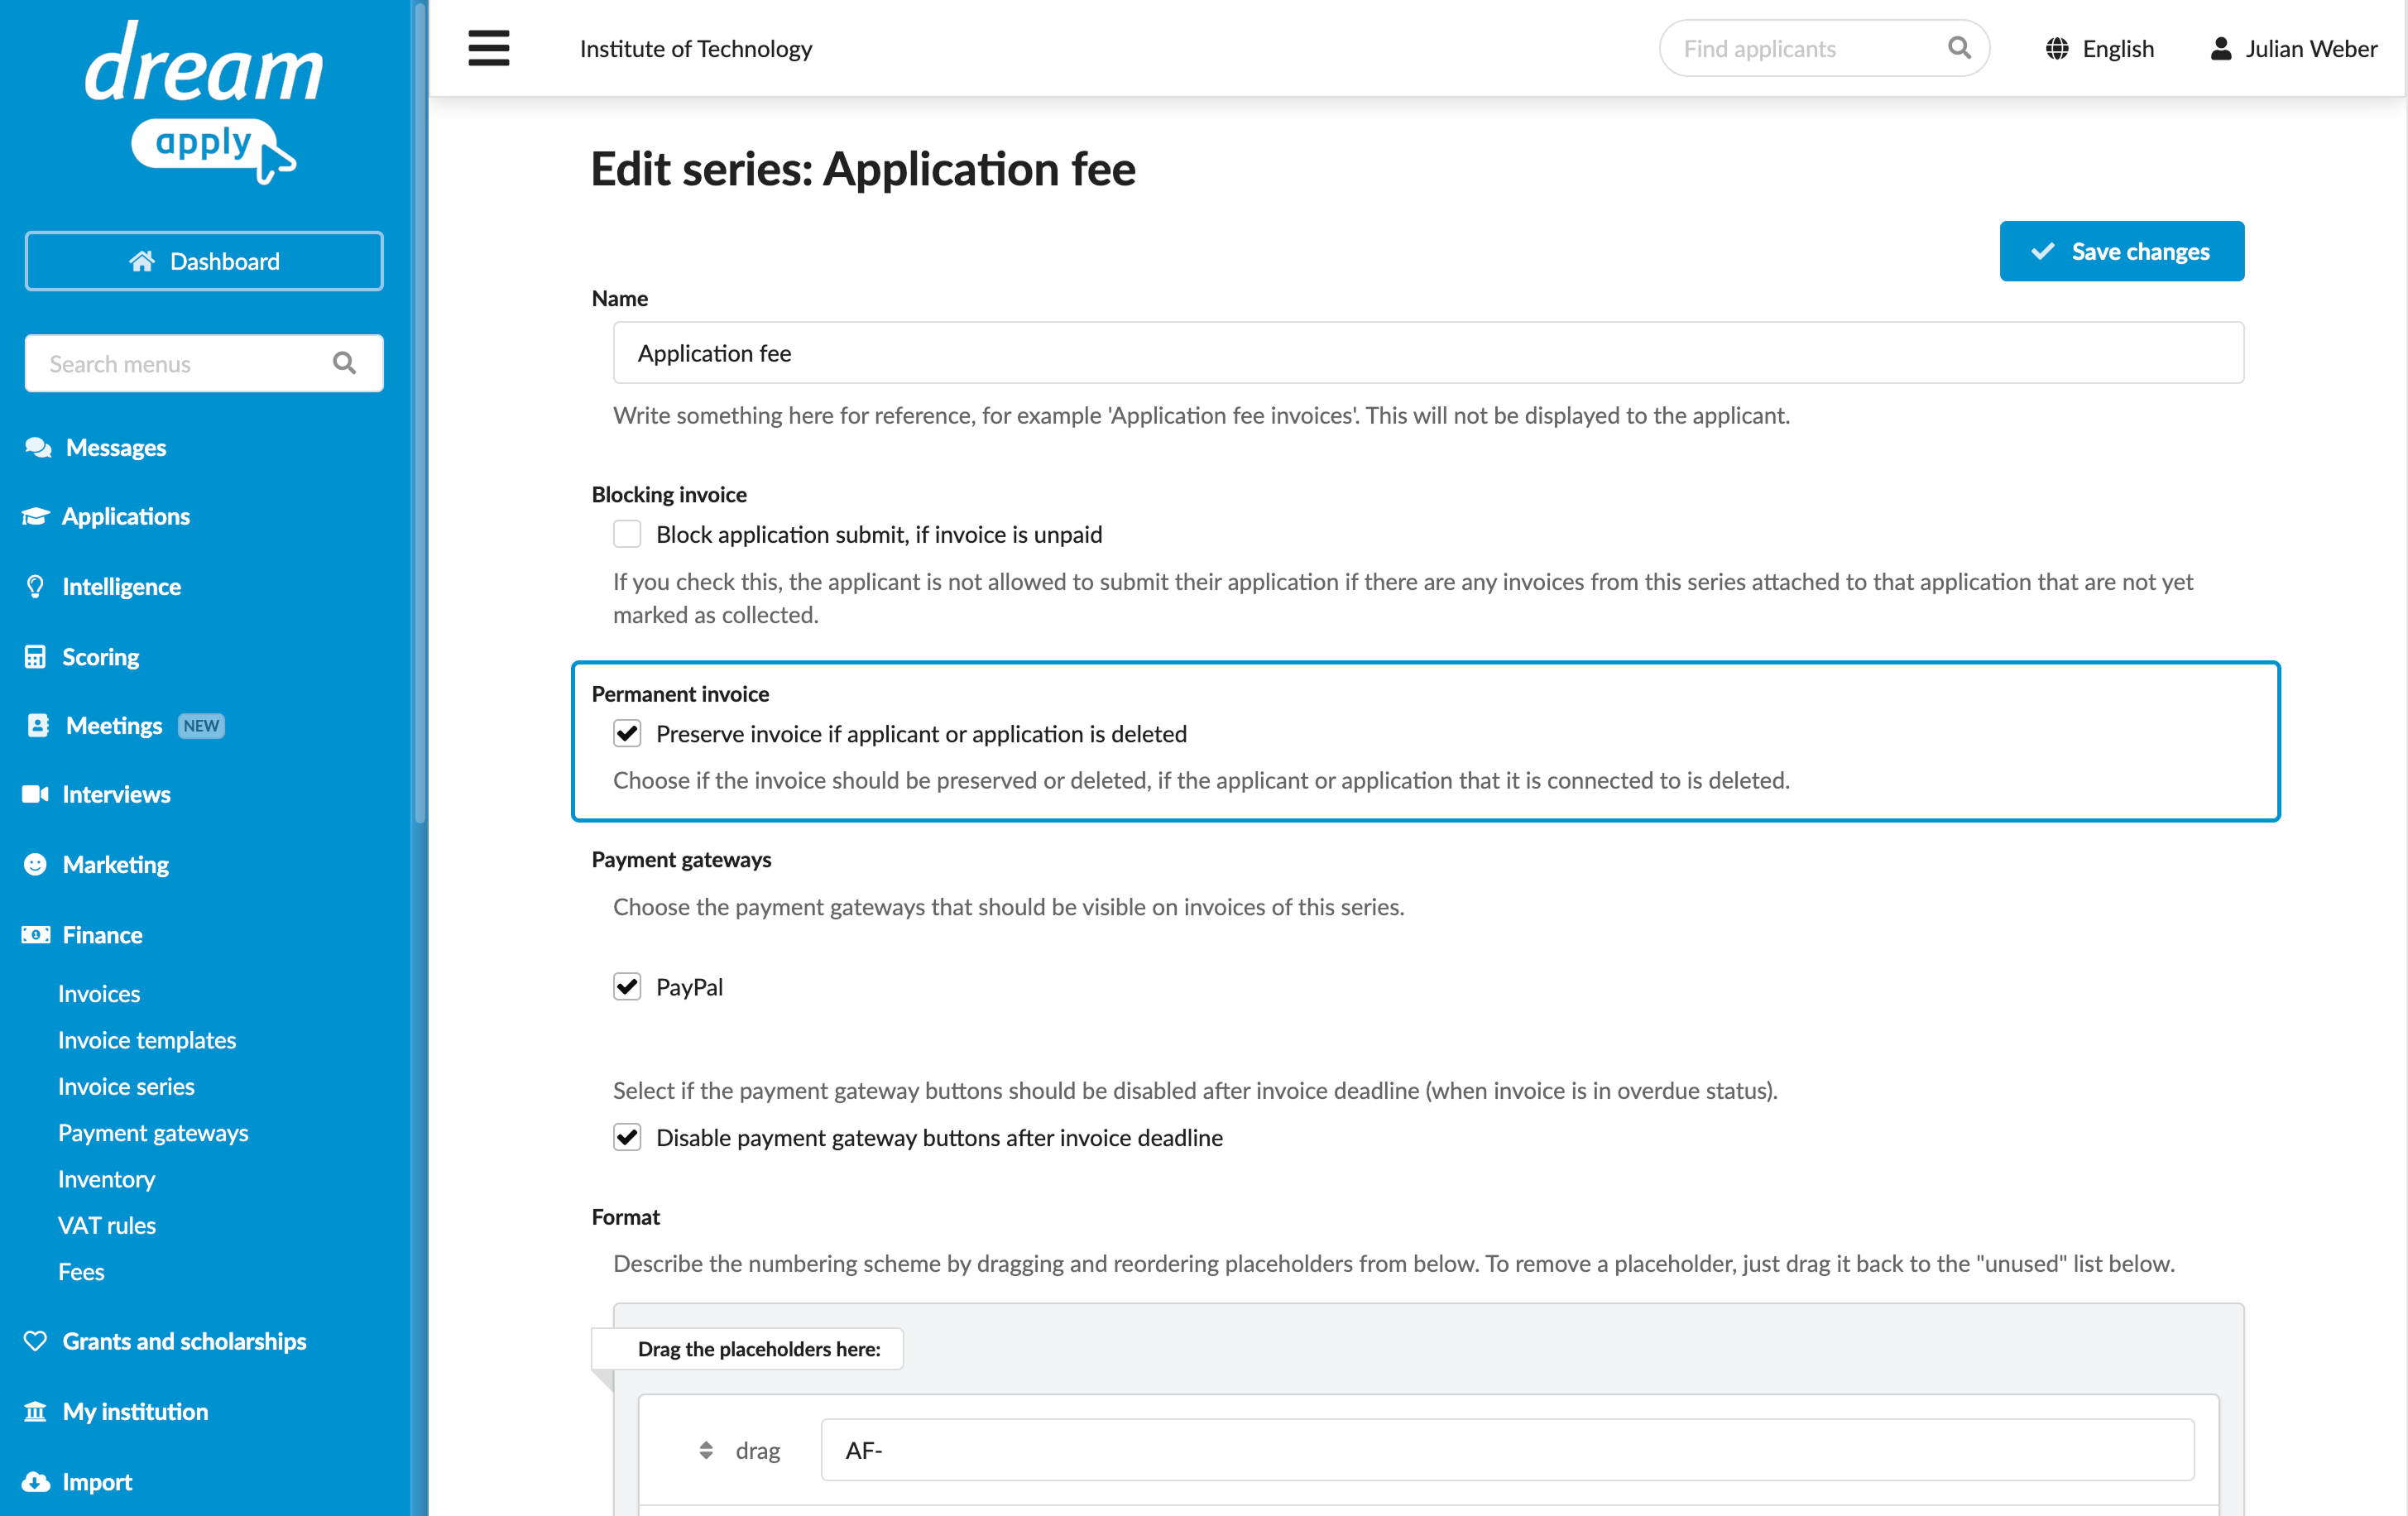2408x1516 pixels.
Task: Open the Scoring menu
Action: click(x=100, y=656)
